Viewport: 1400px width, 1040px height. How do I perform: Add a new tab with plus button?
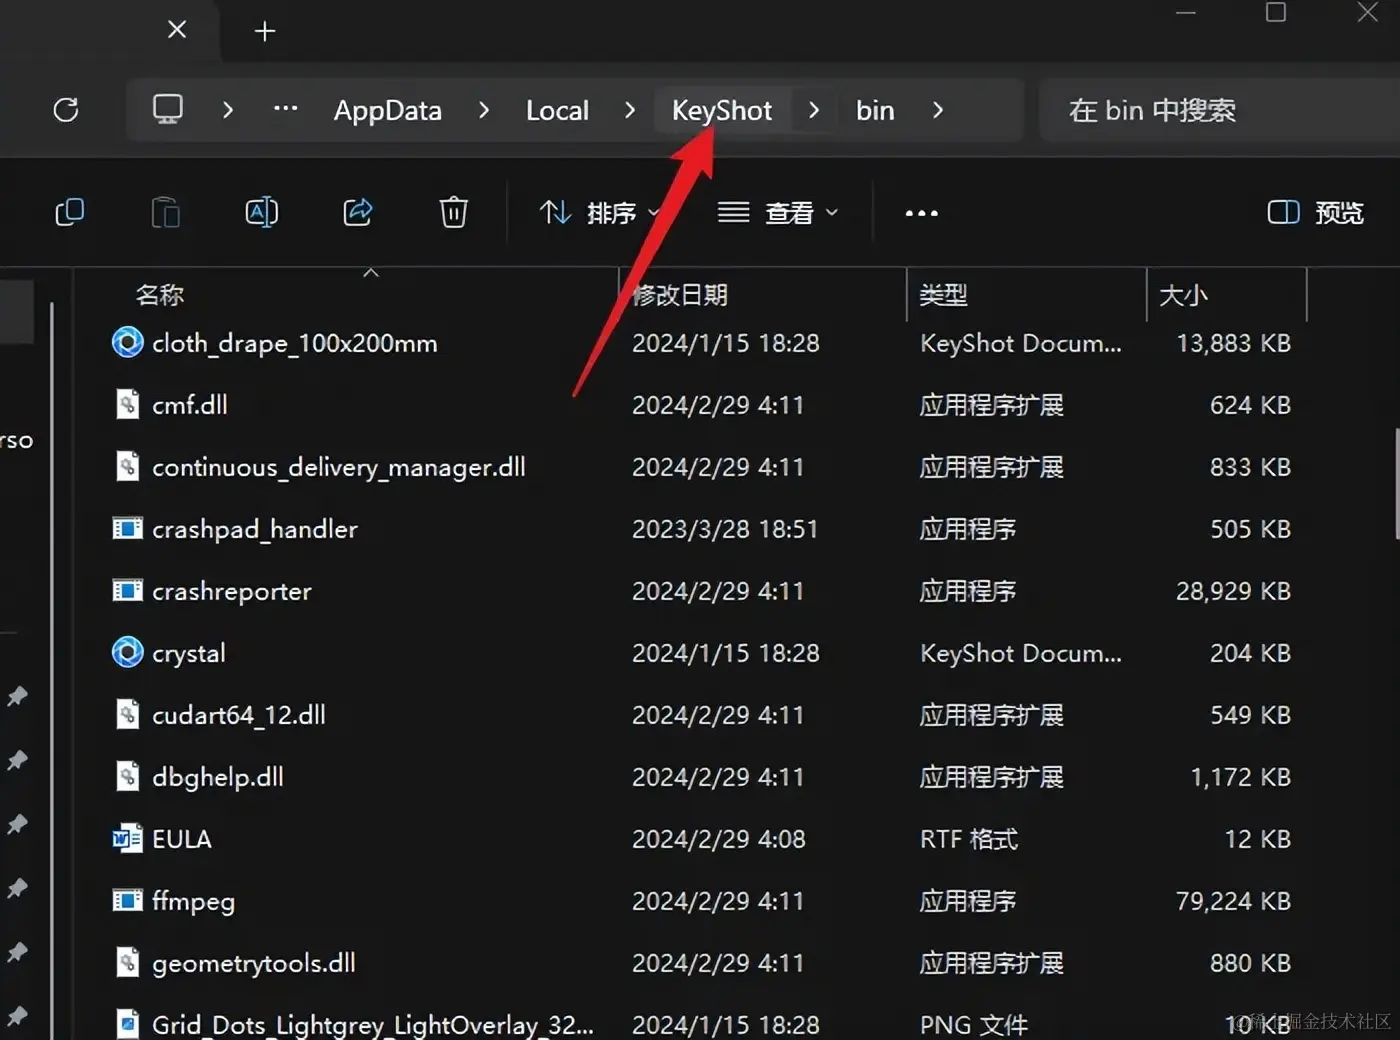point(265,31)
